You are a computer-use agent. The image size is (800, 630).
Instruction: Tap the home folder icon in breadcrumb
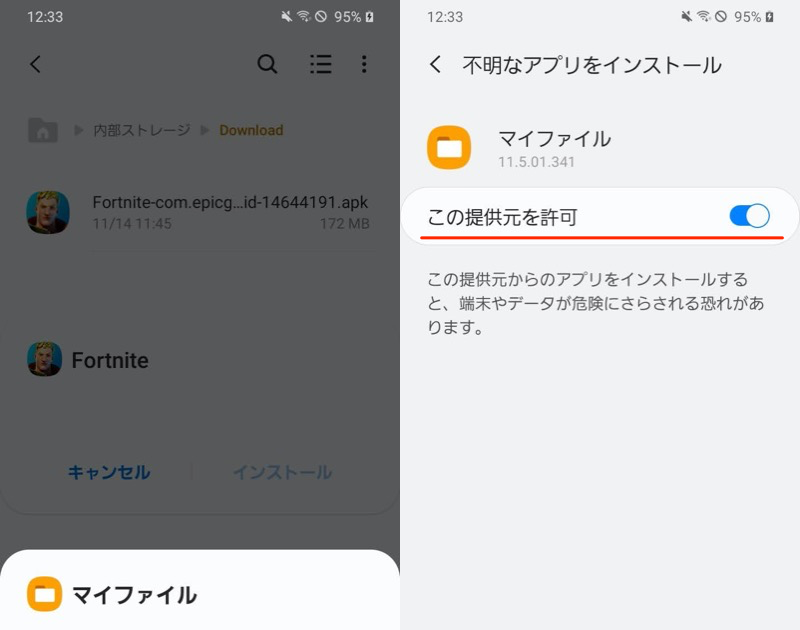[42, 130]
